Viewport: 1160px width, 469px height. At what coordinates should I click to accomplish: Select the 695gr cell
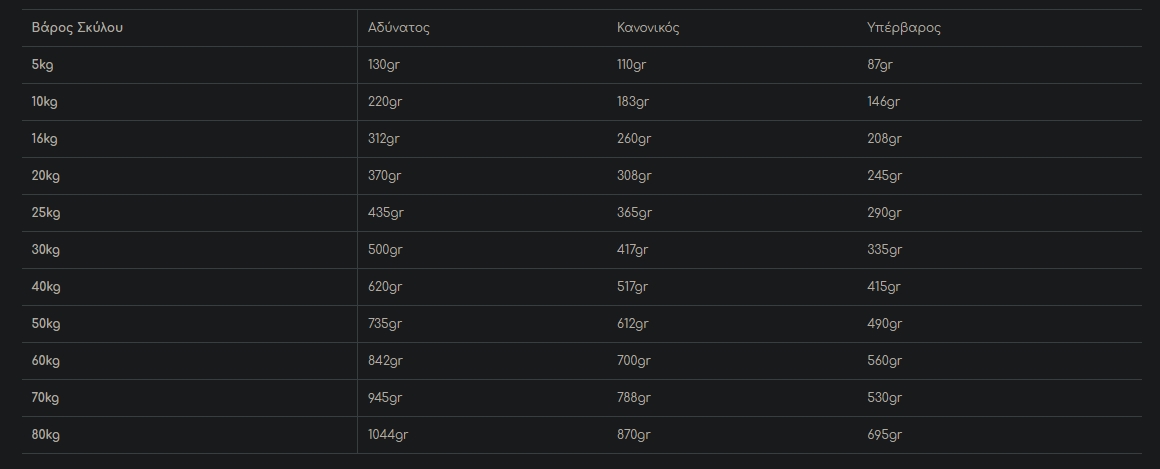[x=884, y=435]
